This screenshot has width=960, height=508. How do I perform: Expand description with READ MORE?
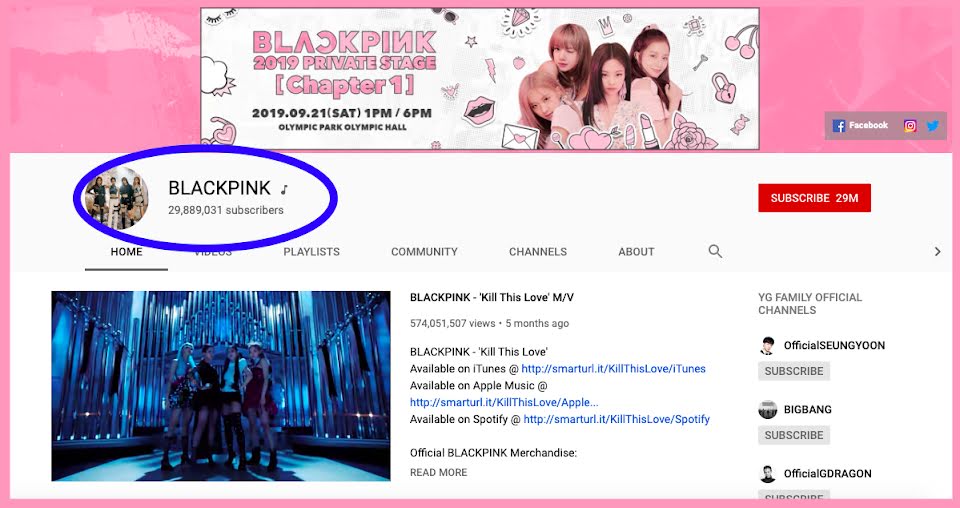pyautogui.click(x=438, y=473)
